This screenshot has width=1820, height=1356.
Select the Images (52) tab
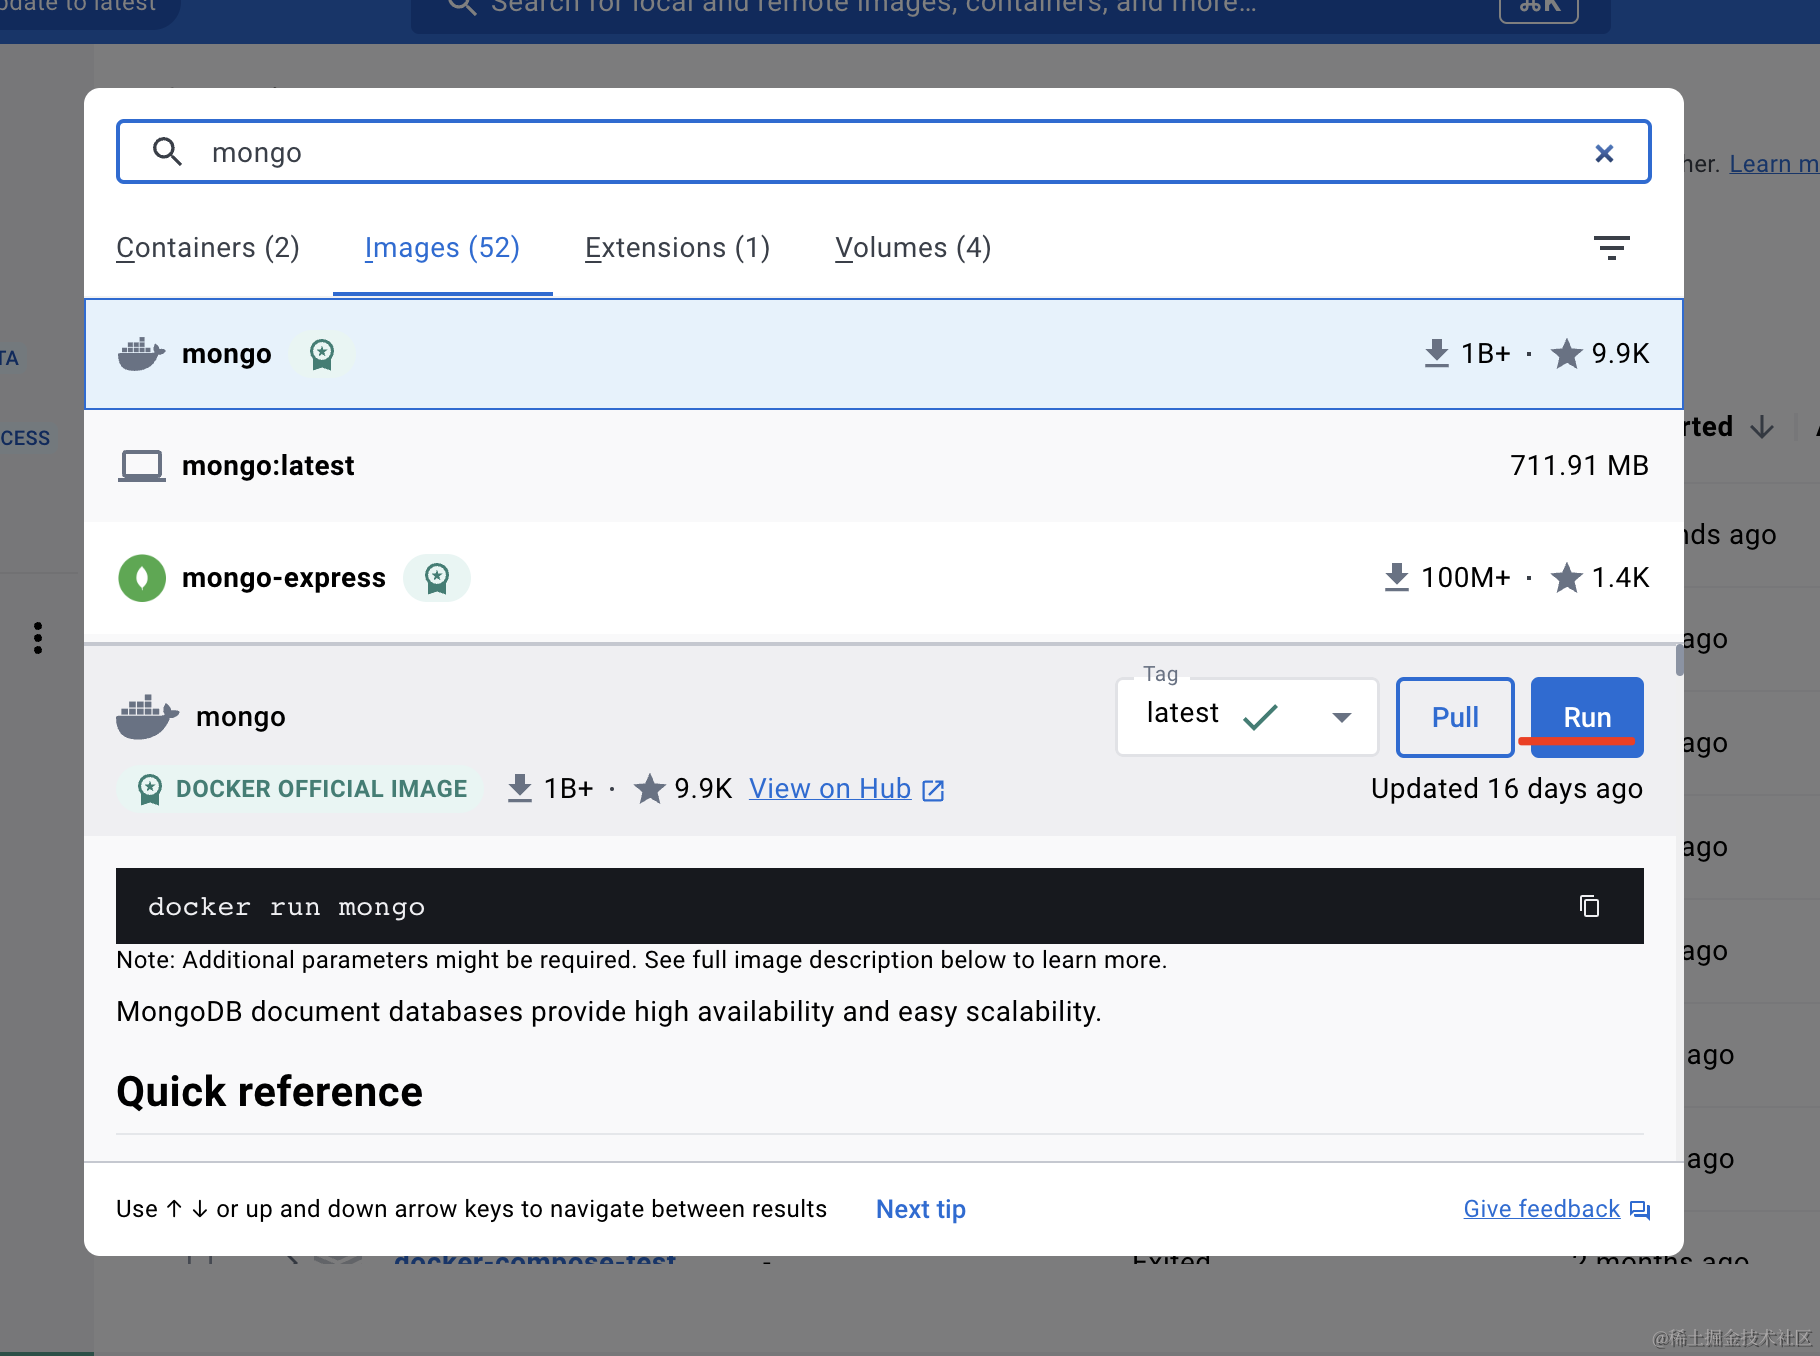(442, 248)
